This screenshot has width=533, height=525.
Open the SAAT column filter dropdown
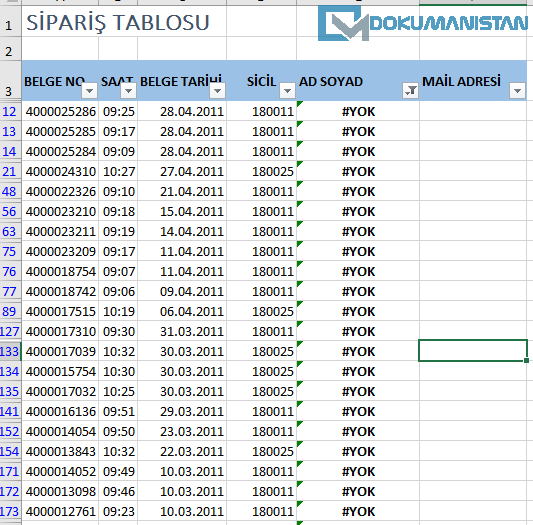click(128, 91)
